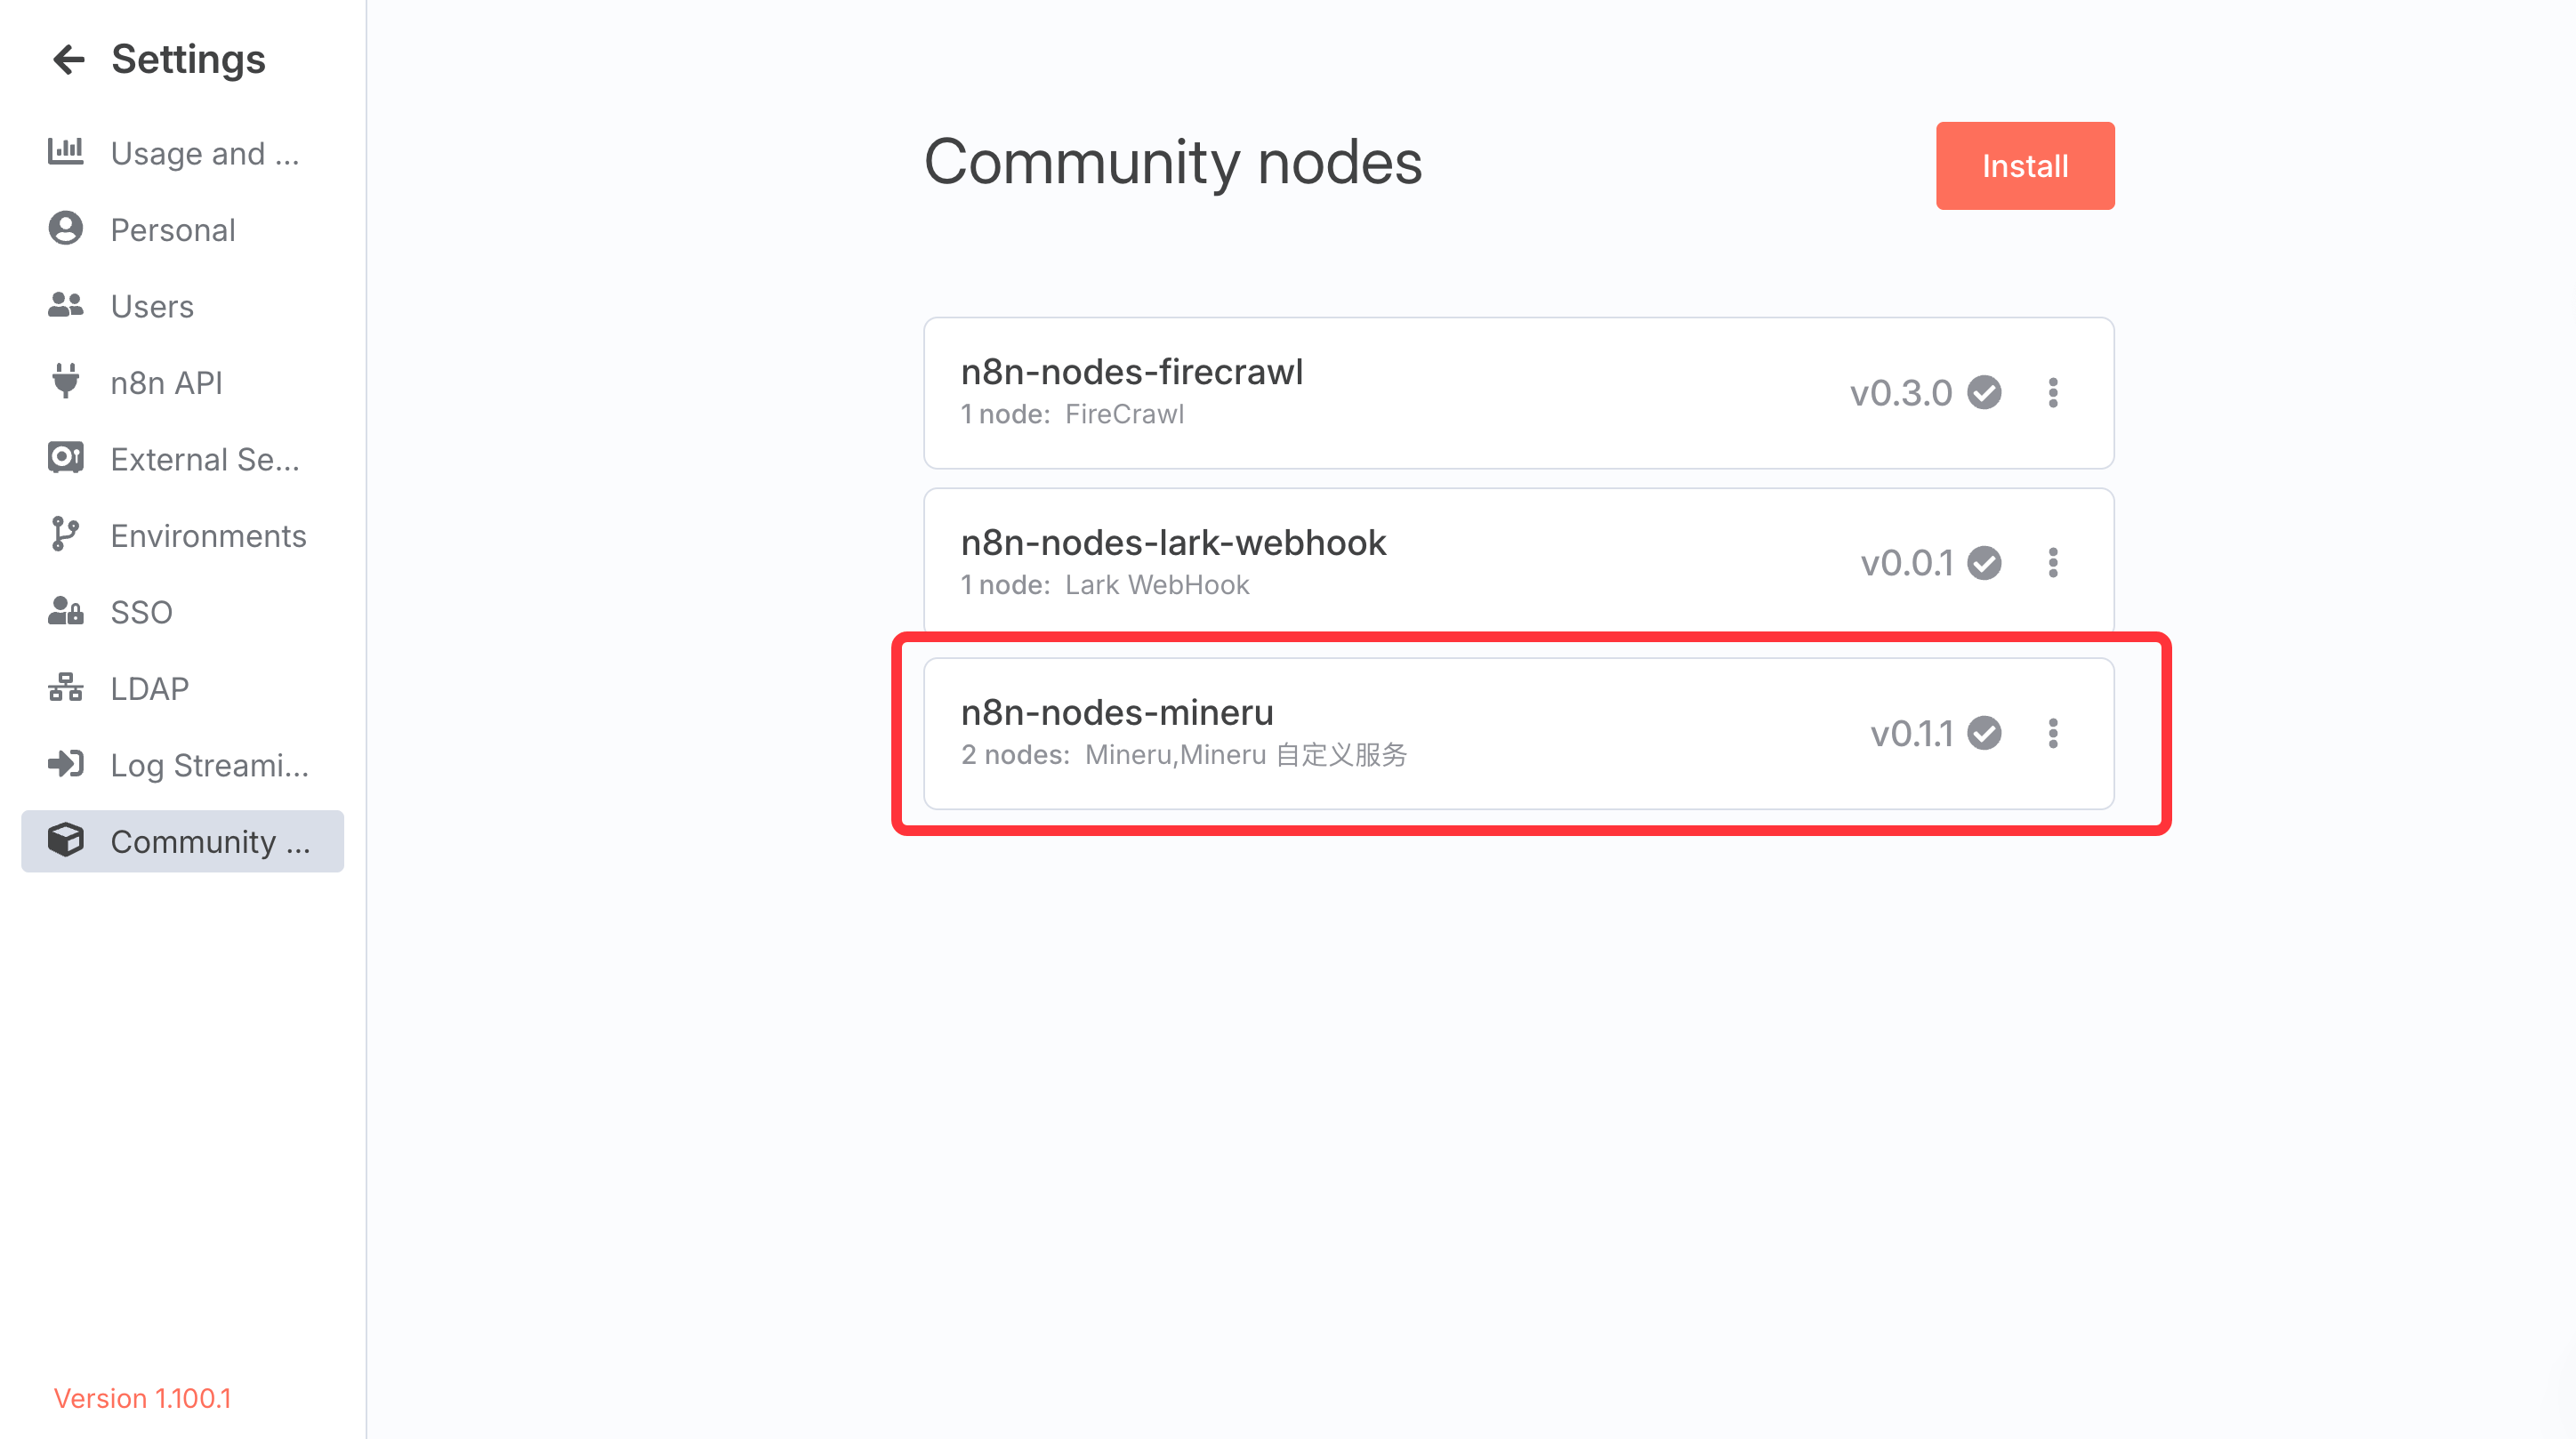Click the Environments branch icon

tap(66, 535)
